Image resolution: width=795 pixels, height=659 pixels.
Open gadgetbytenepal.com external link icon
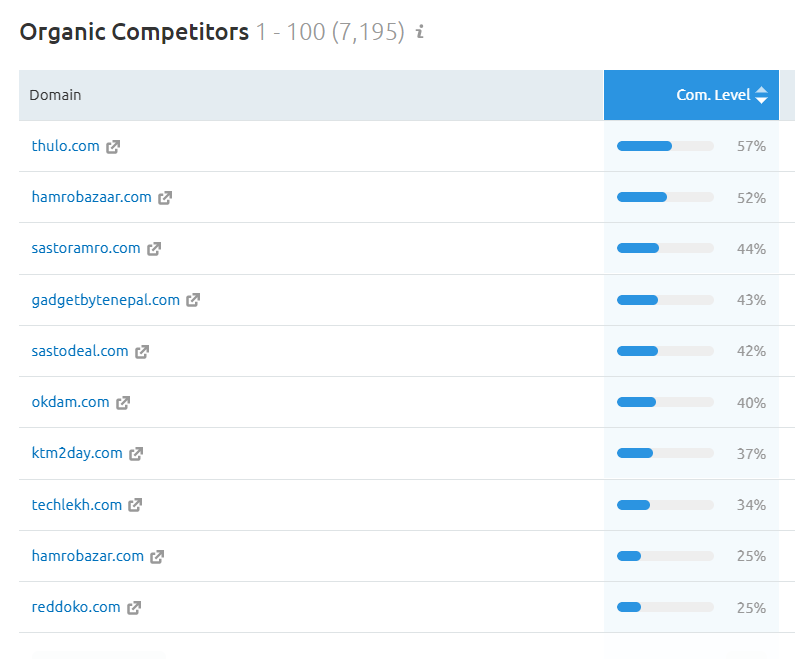pos(193,300)
